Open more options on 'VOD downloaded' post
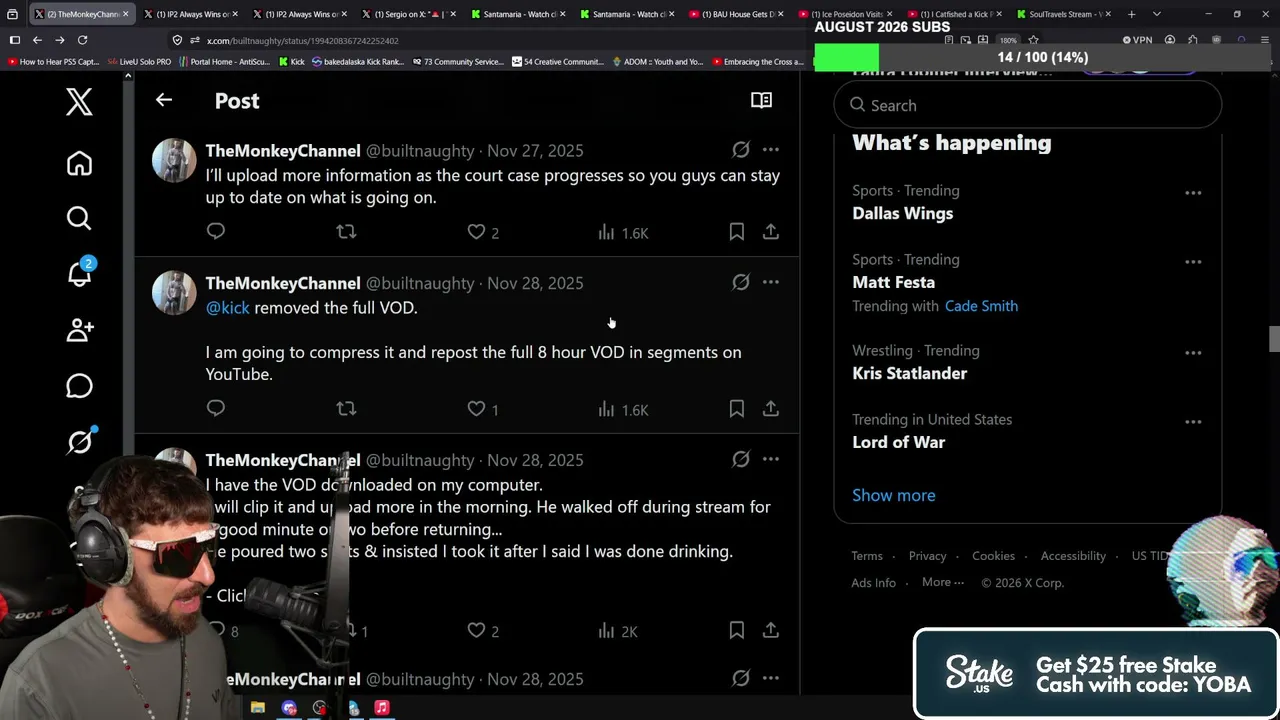1280x720 pixels. (x=771, y=460)
